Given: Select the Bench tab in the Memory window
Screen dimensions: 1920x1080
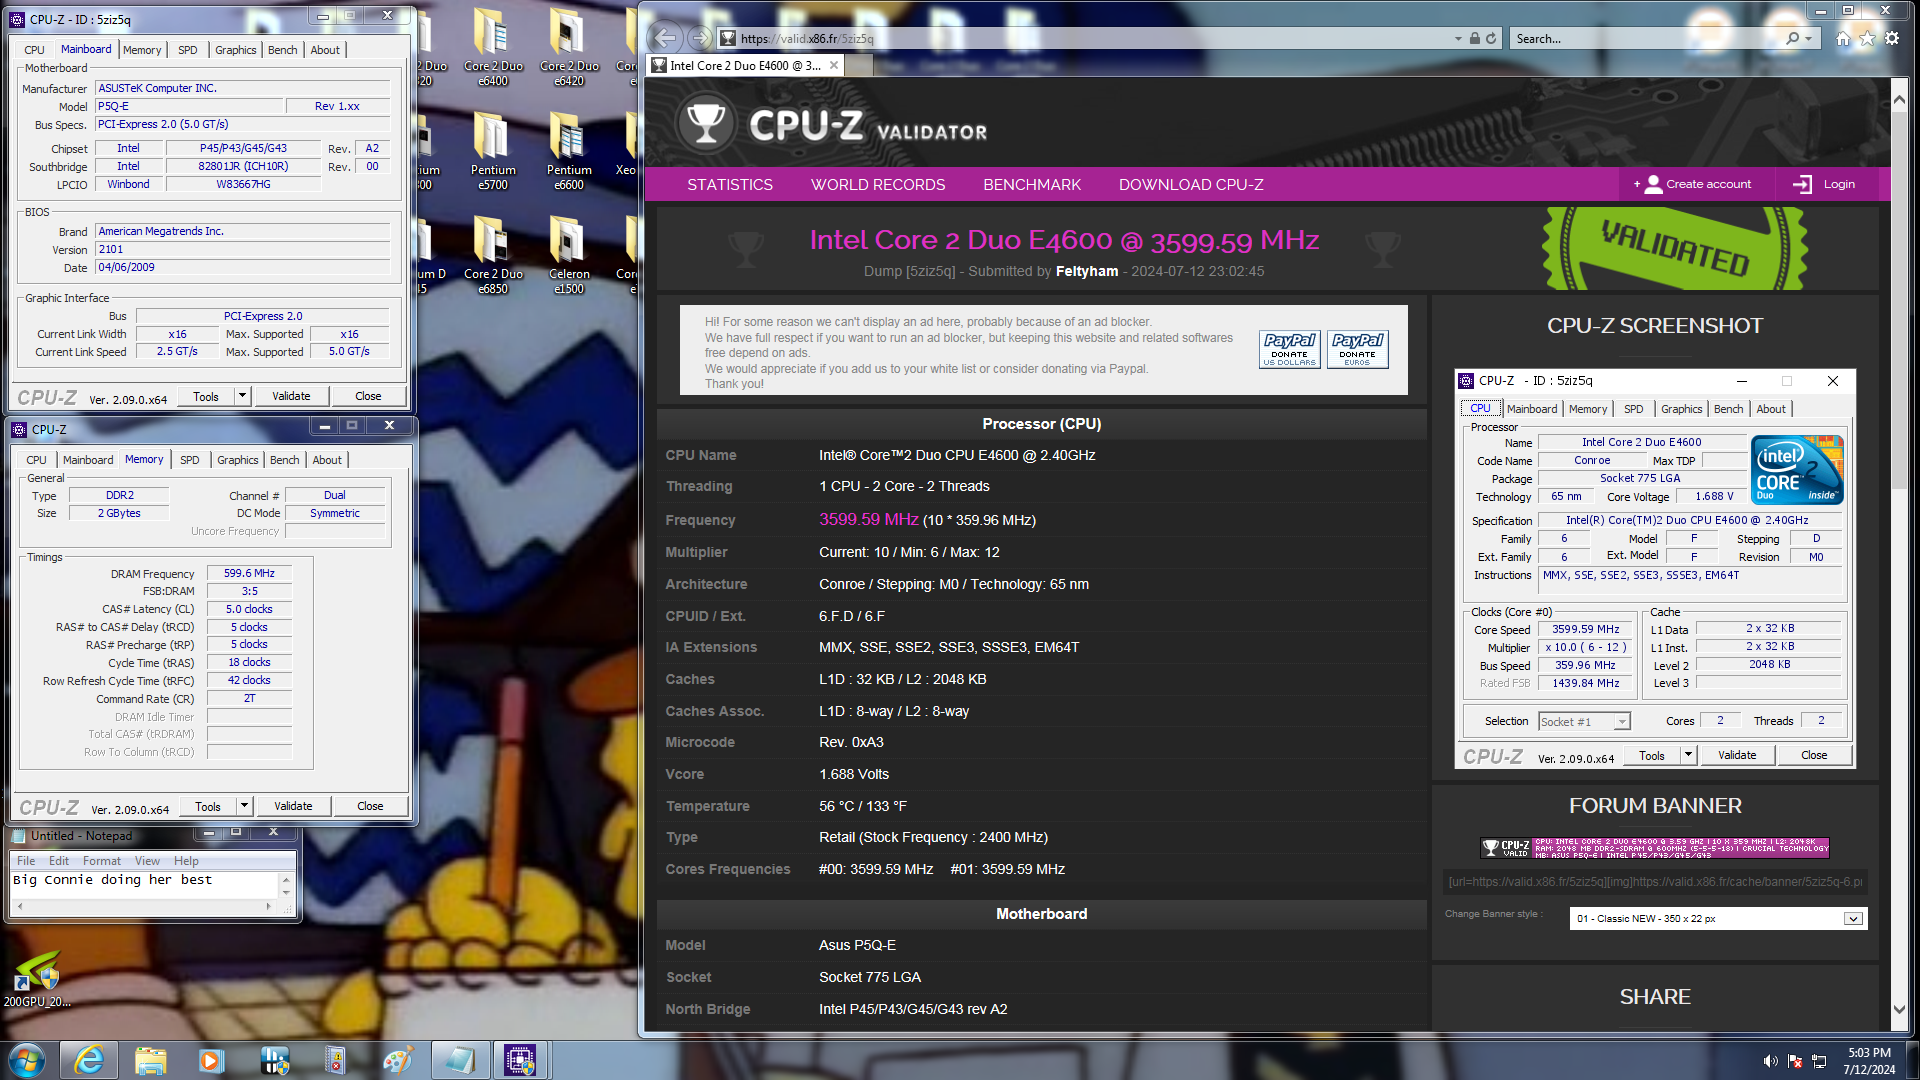Looking at the screenshot, I should tap(284, 460).
